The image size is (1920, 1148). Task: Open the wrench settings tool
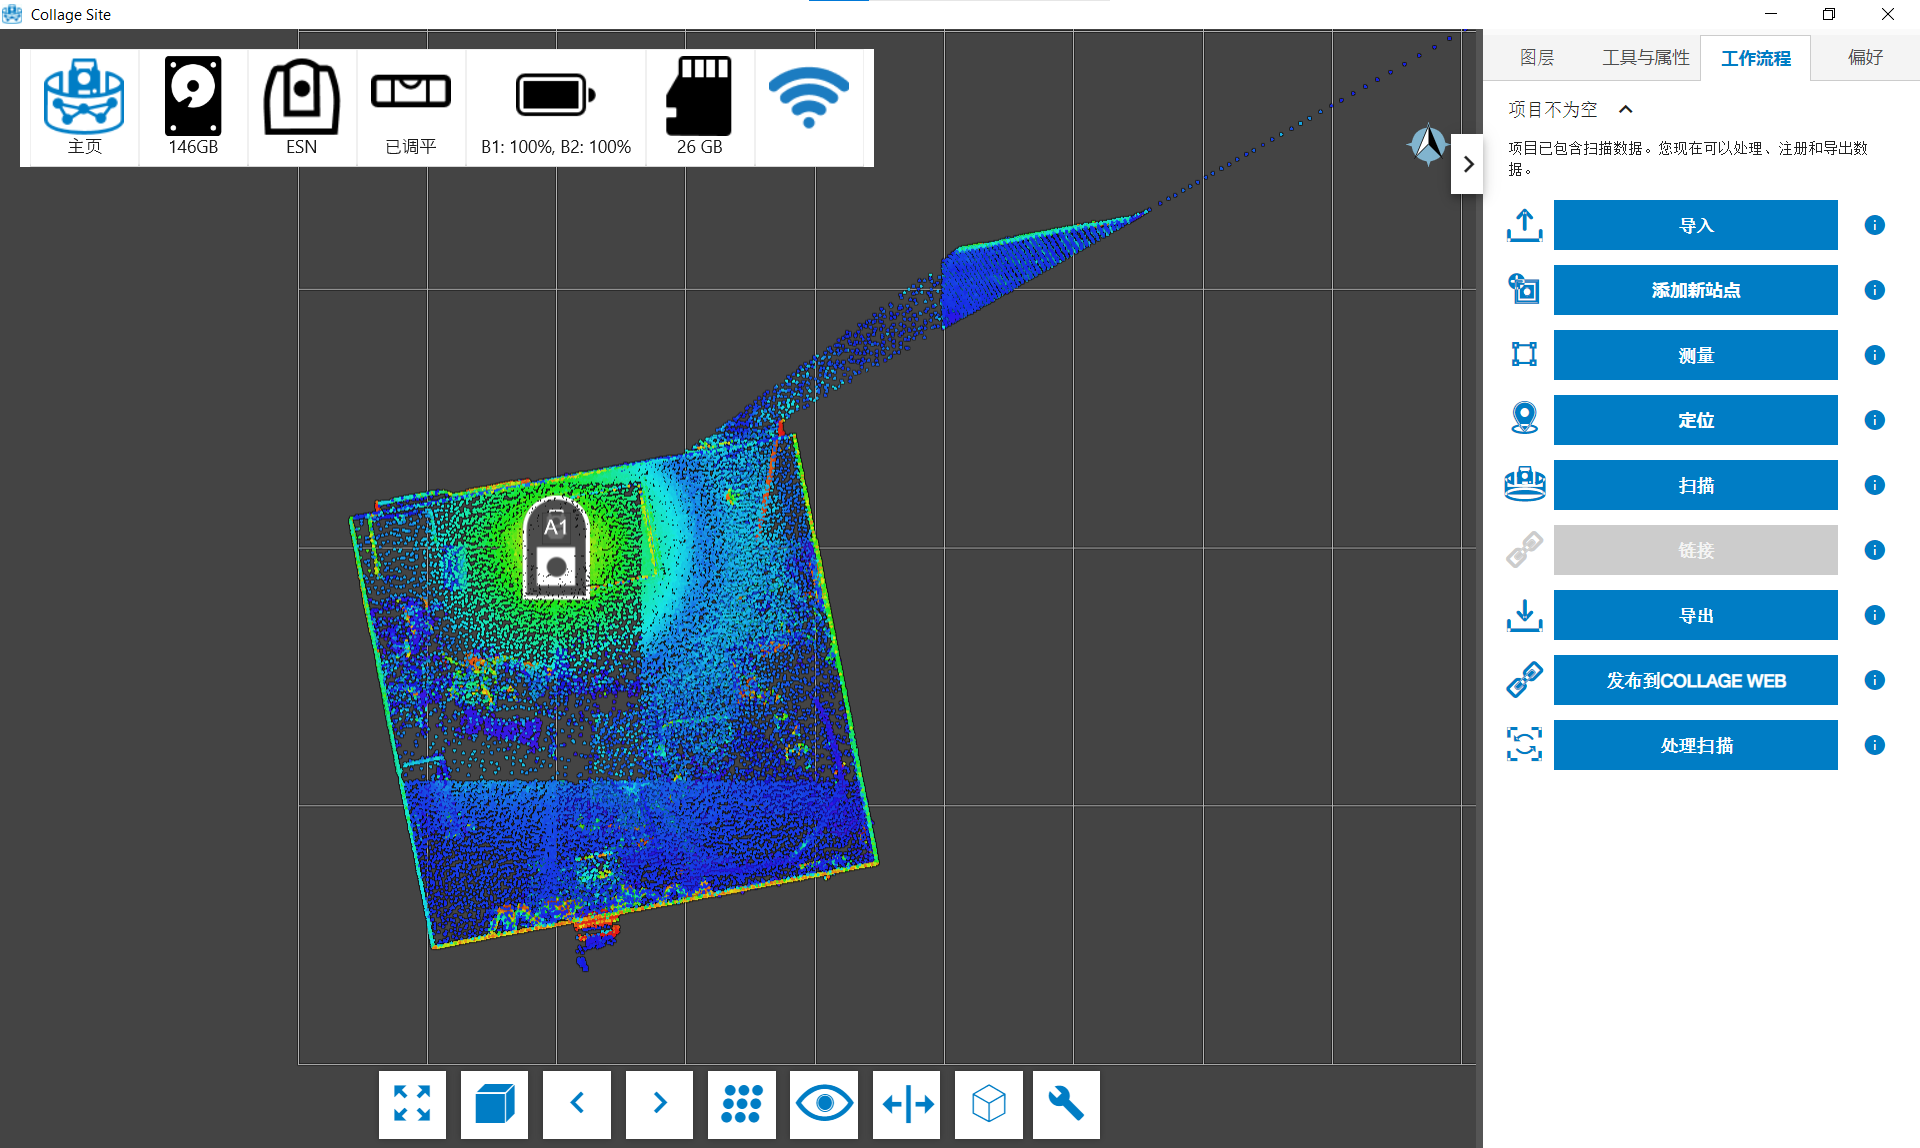[x=1066, y=1104]
